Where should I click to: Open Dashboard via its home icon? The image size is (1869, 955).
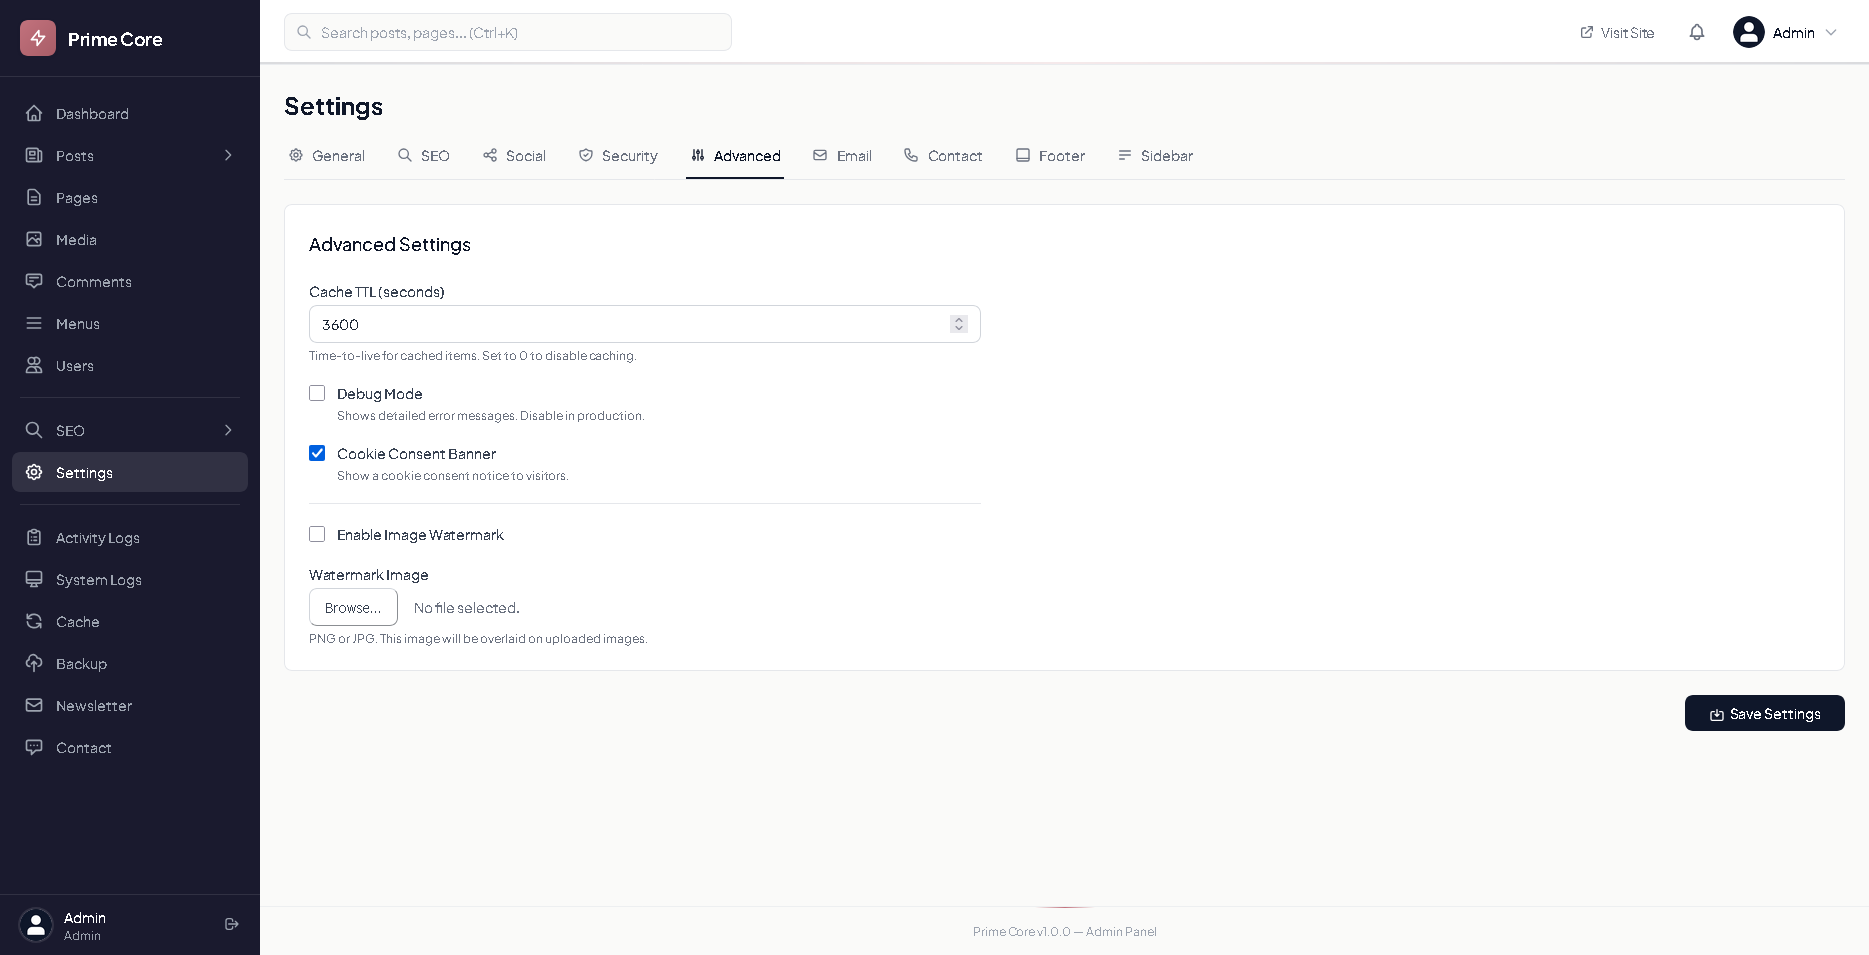34,114
